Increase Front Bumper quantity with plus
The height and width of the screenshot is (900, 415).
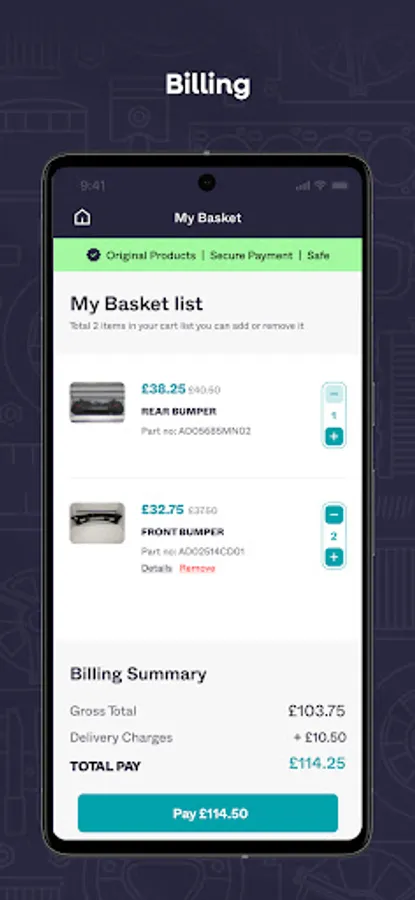(x=334, y=557)
